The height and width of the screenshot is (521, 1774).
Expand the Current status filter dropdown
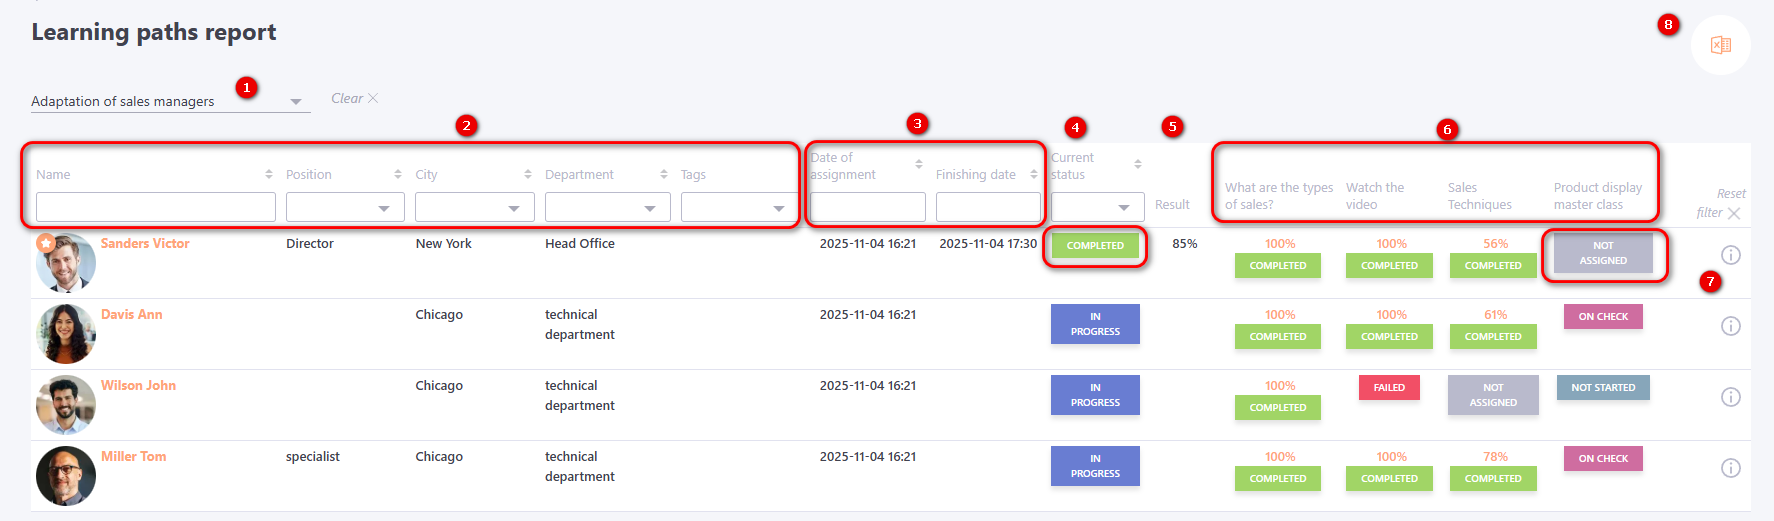(x=1097, y=208)
